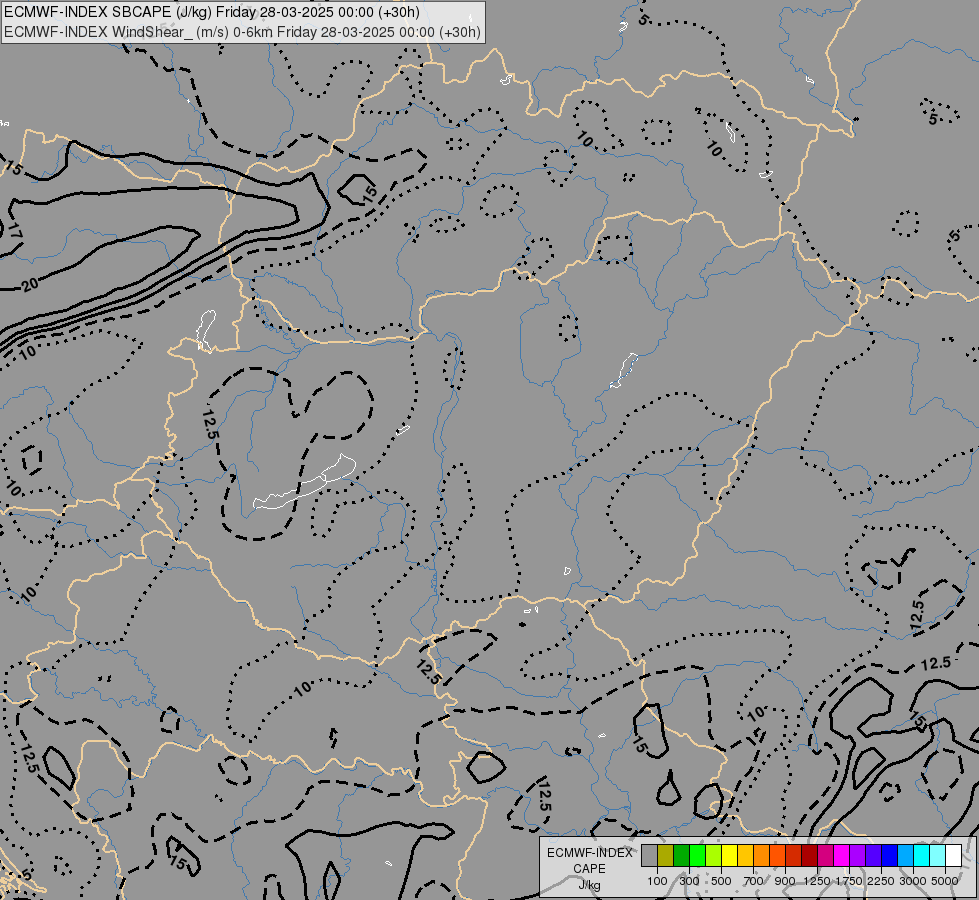
Task: Pick the pure yellow legend swatch
Action: [729, 856]
